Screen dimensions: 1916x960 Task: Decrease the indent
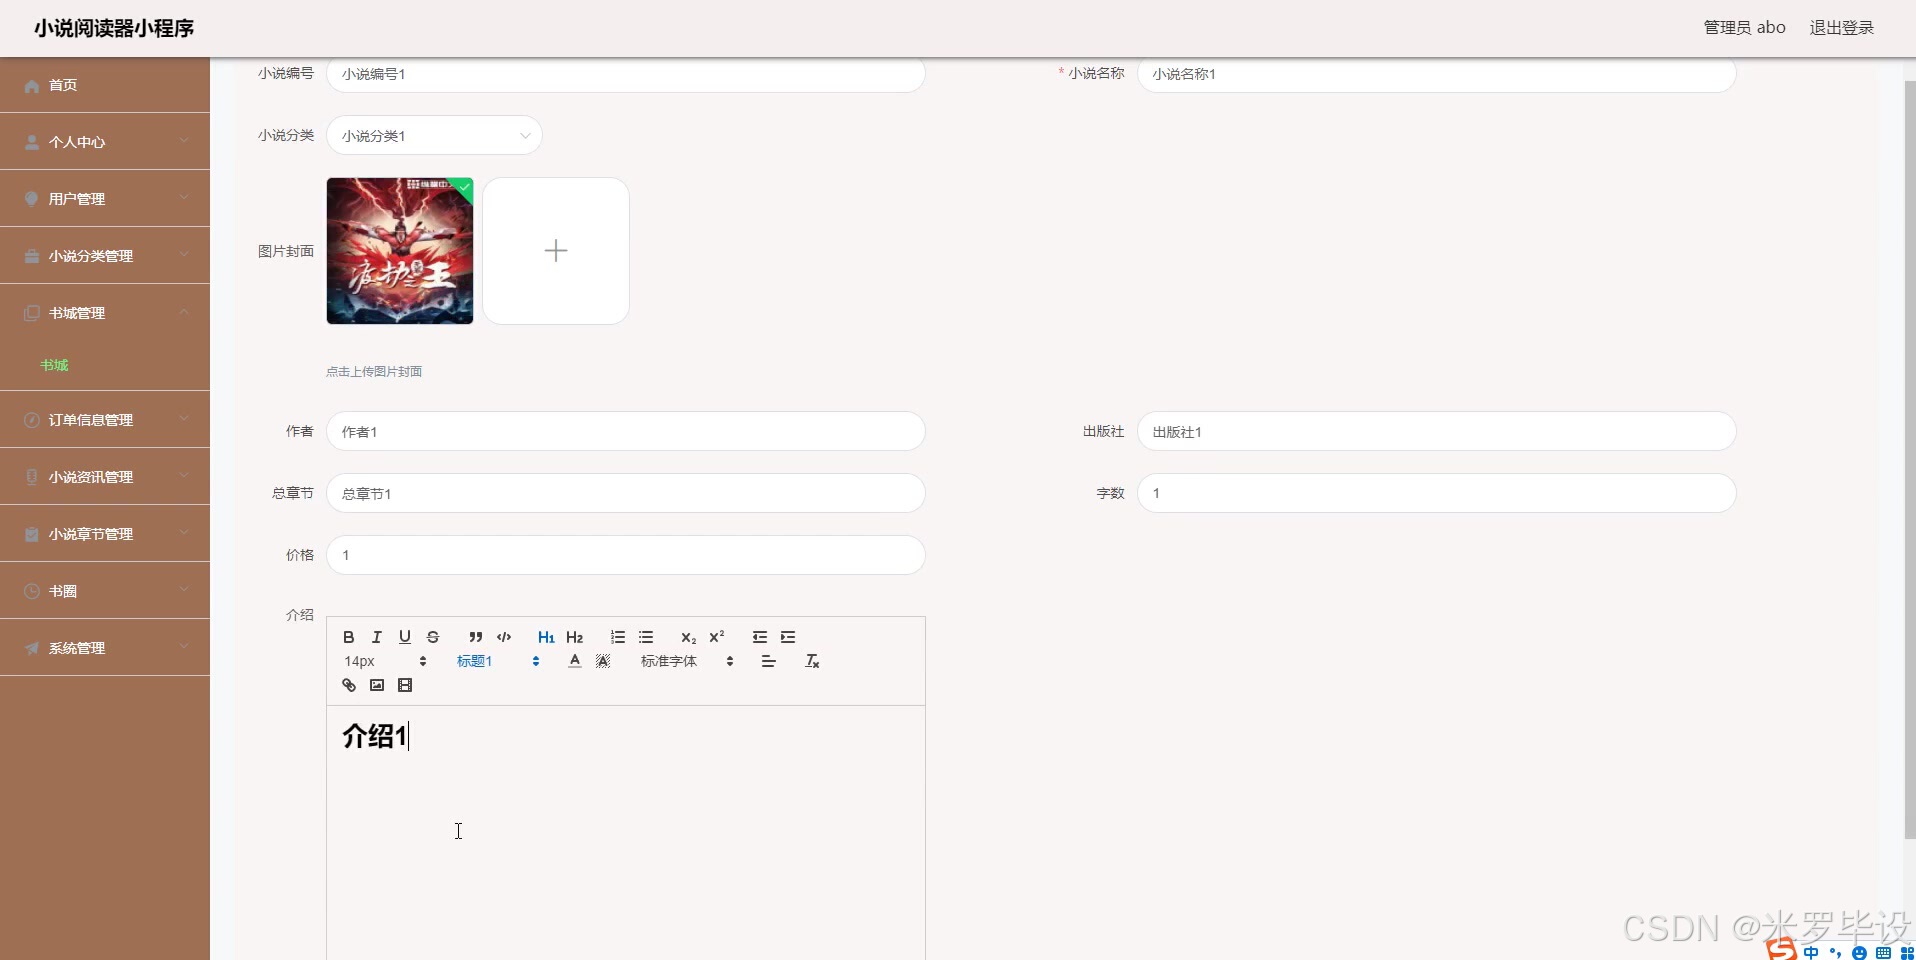(760, 637)
